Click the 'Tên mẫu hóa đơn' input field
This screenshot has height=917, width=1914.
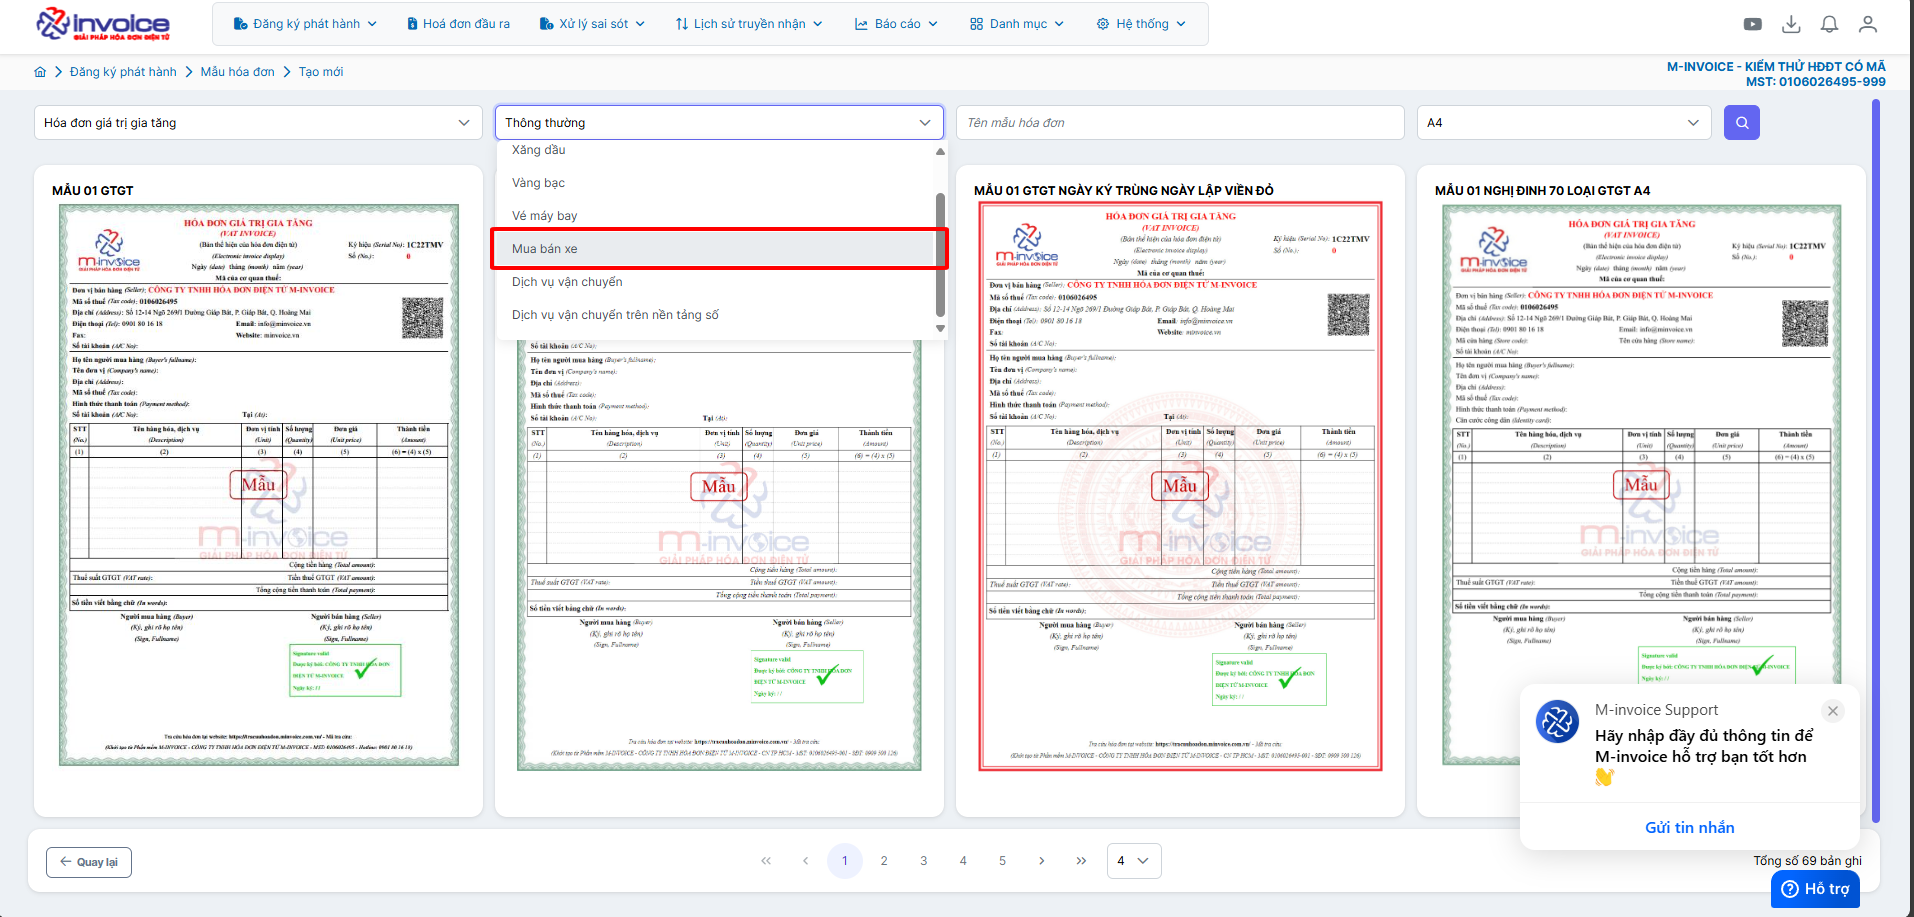pyautogui.click(x=1179, y=123)
